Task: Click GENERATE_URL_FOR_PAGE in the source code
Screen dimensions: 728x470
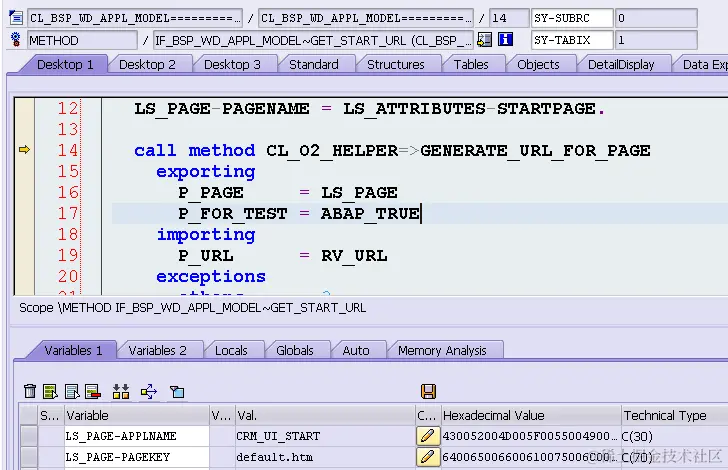Action: tap(535, 150)
